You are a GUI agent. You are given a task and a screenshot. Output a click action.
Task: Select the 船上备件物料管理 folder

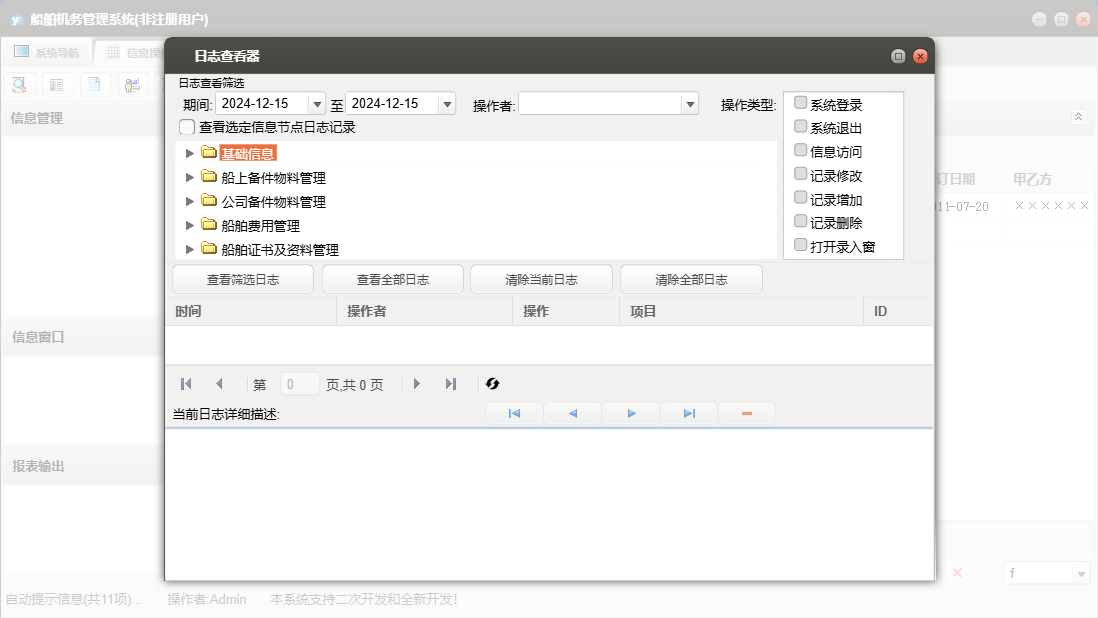273,178
